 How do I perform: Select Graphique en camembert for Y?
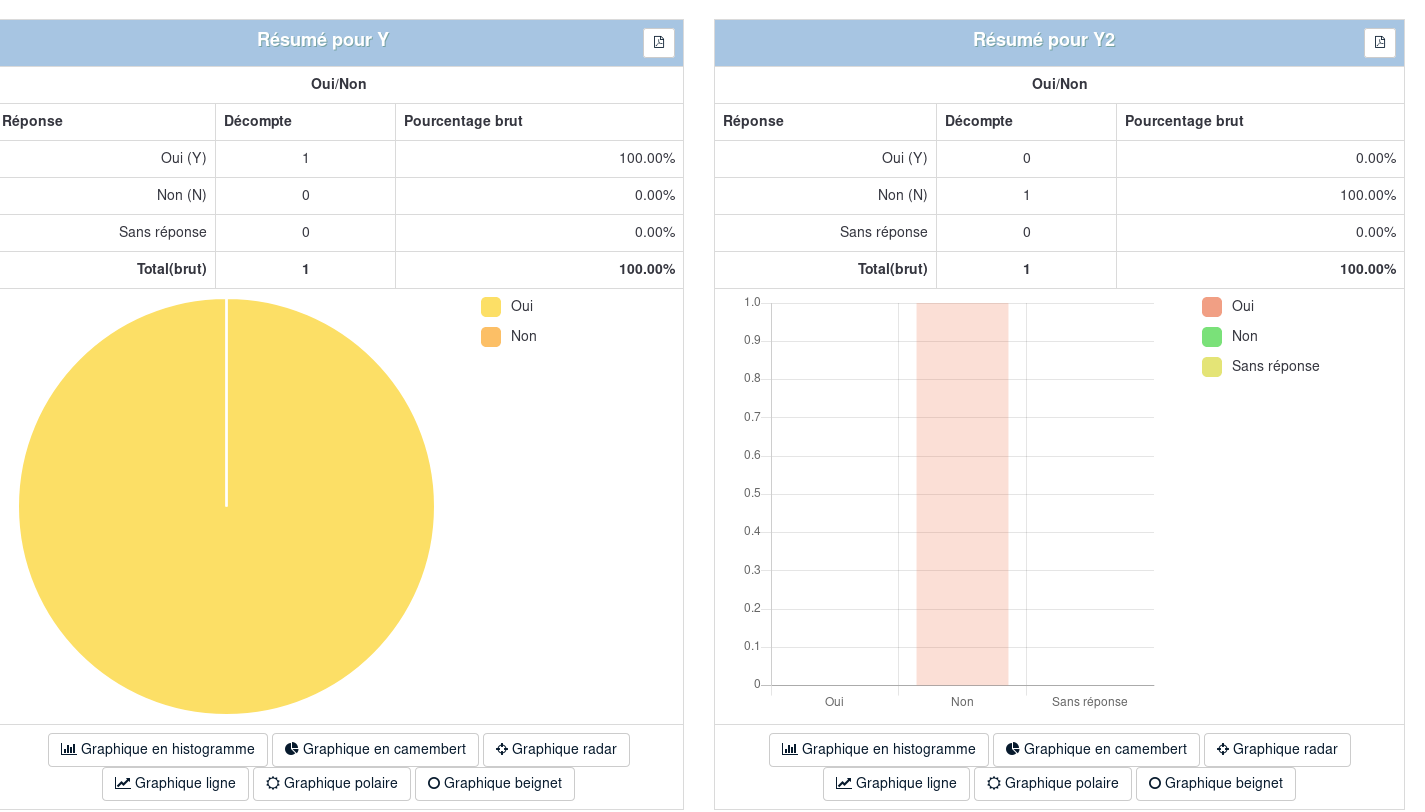(x=375, y=750)
